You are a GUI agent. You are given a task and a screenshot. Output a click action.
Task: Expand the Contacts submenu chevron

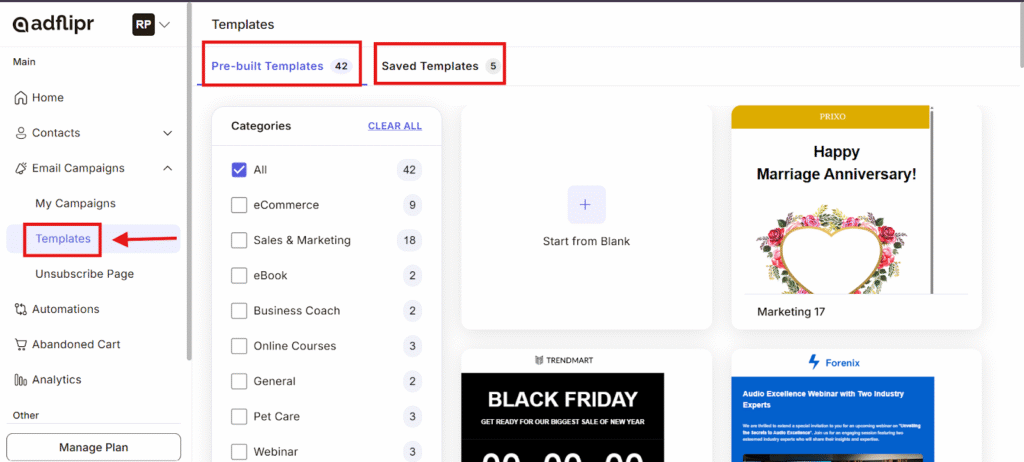[x=167, y=133]
